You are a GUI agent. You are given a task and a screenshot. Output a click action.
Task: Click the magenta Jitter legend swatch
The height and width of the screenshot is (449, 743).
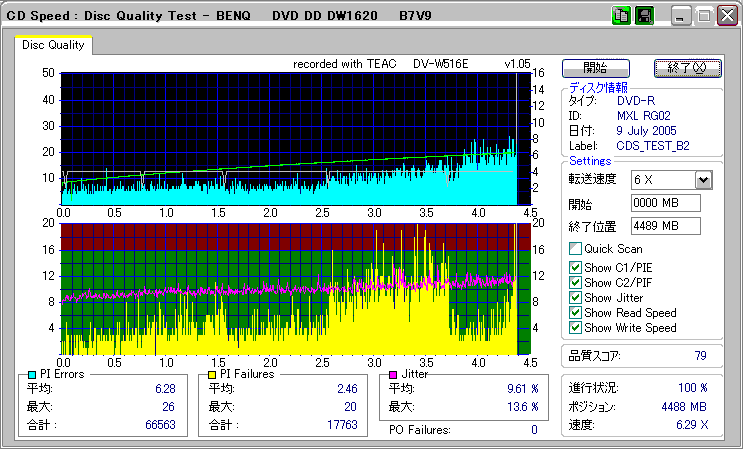click(392, 374)
